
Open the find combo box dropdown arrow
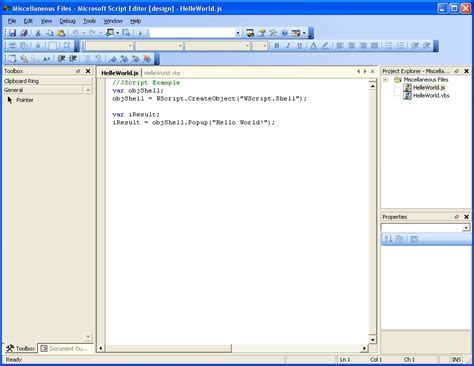238,33
